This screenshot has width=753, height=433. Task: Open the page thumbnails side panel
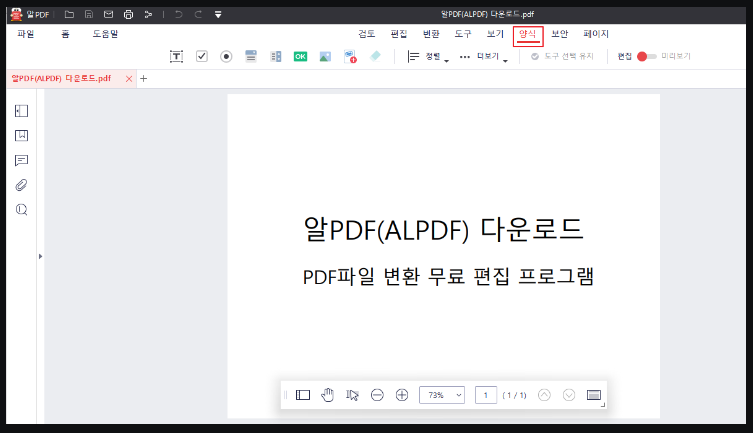pos(22,111)
